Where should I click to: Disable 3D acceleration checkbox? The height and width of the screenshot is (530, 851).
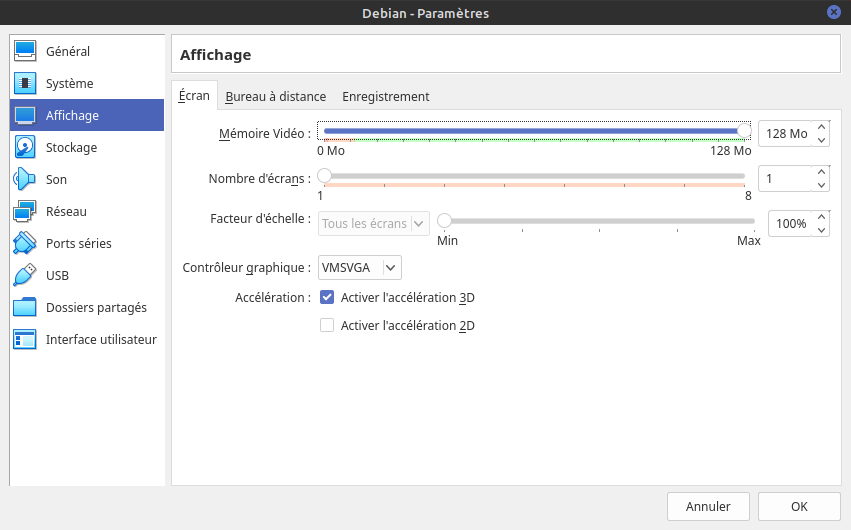tap(327, 297)
